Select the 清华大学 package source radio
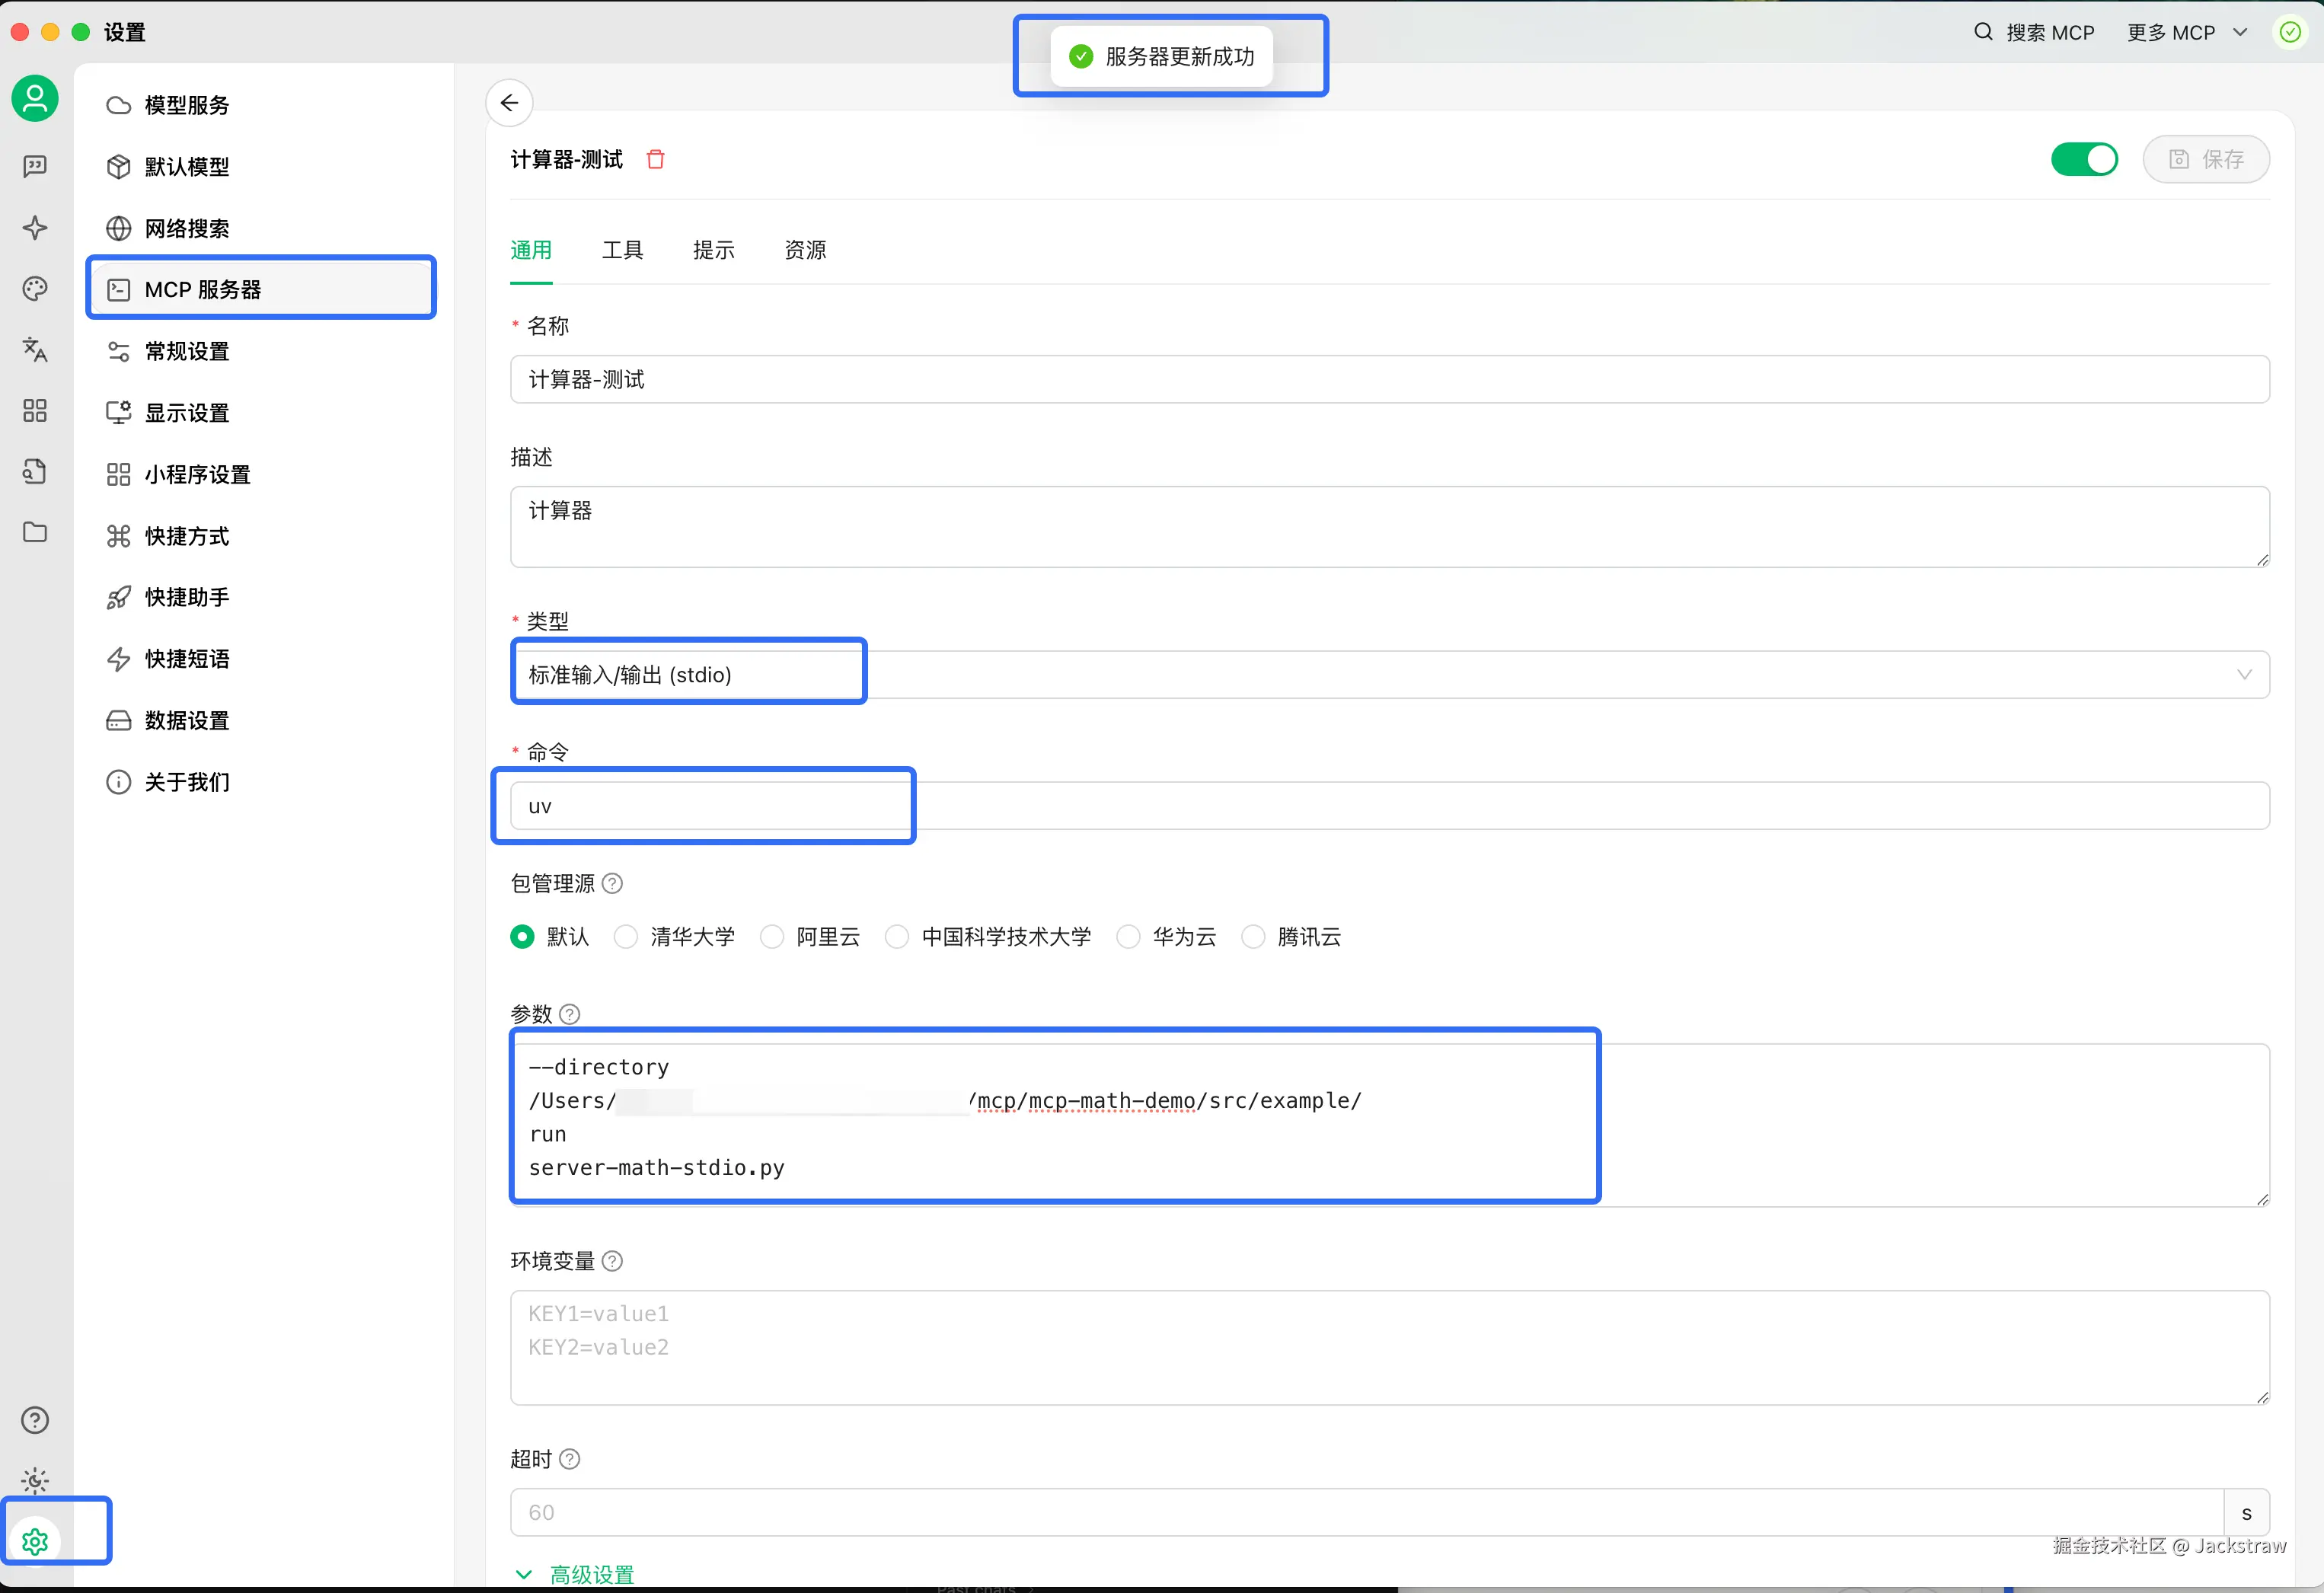 tap(626, 936)
